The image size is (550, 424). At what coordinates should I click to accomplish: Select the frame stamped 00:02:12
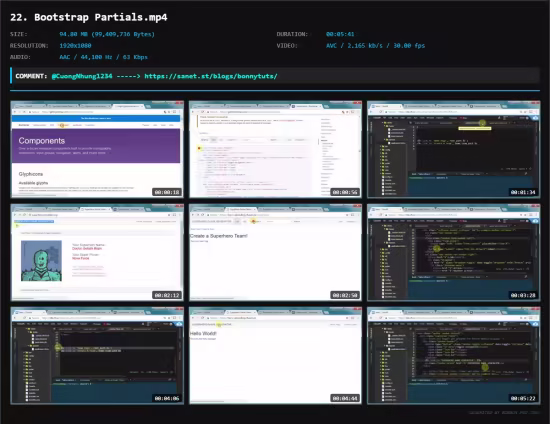tap(97, 253)
